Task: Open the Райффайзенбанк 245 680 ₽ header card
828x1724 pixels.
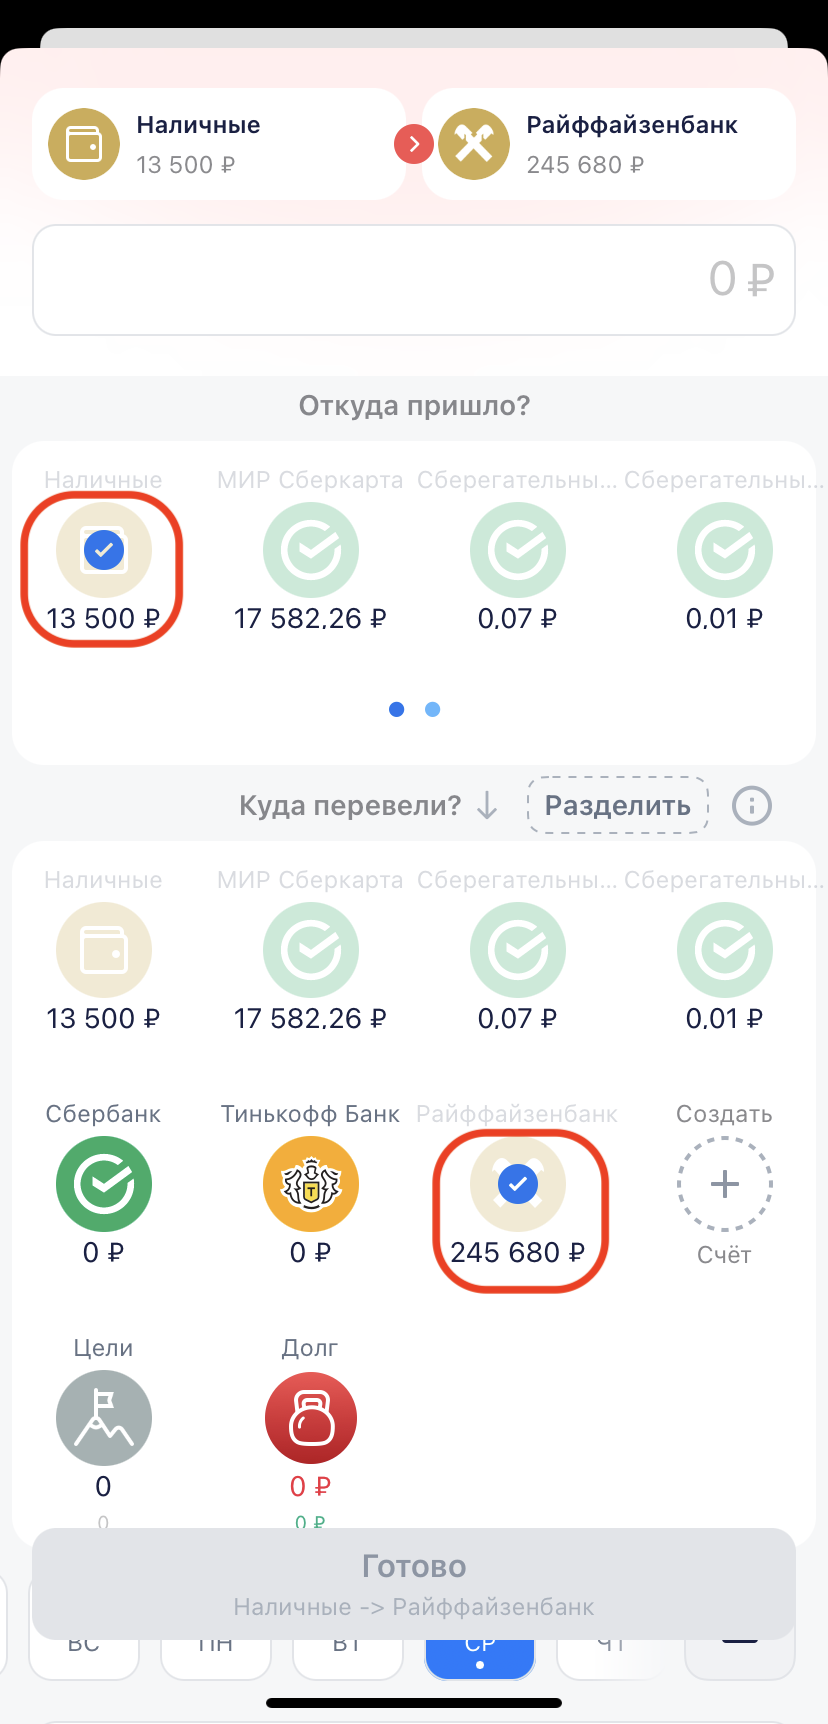Action: click(609, 144)
